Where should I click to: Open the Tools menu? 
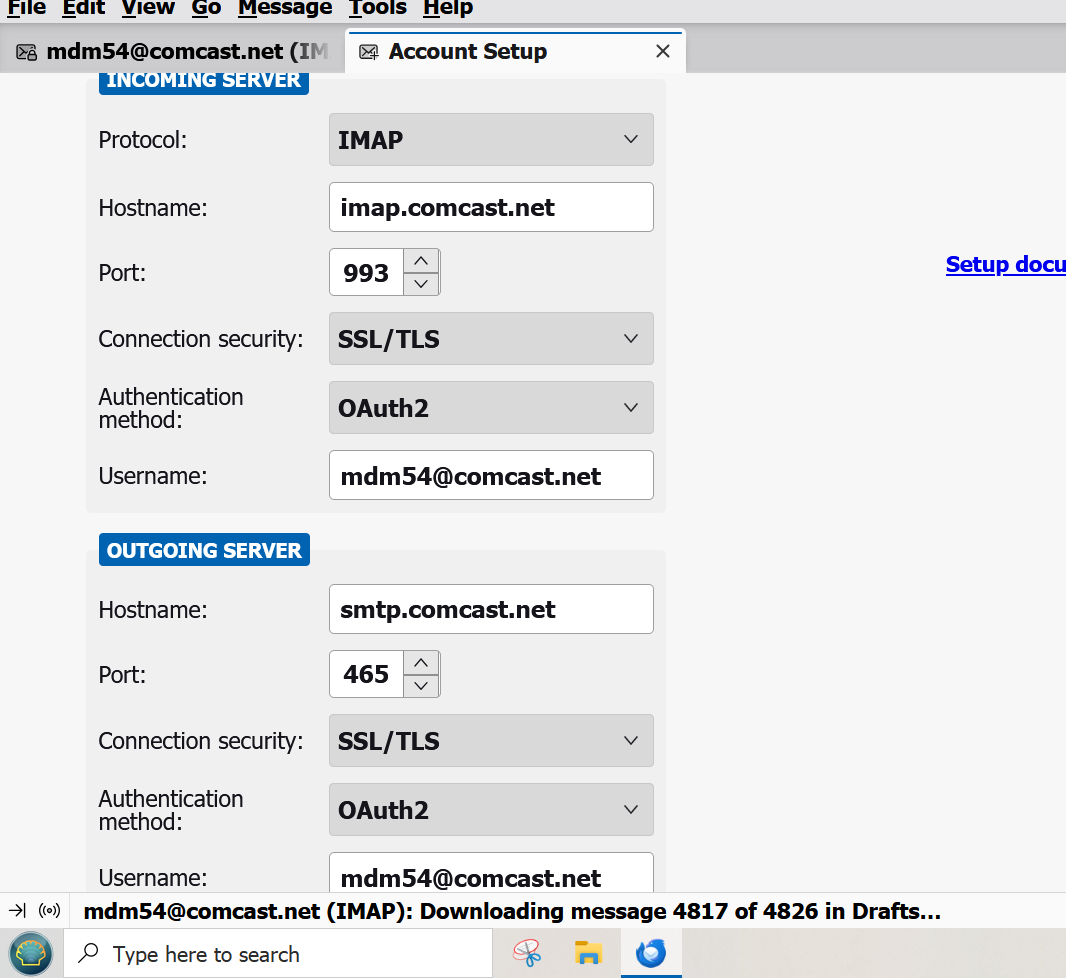click(x=377, y=8)
